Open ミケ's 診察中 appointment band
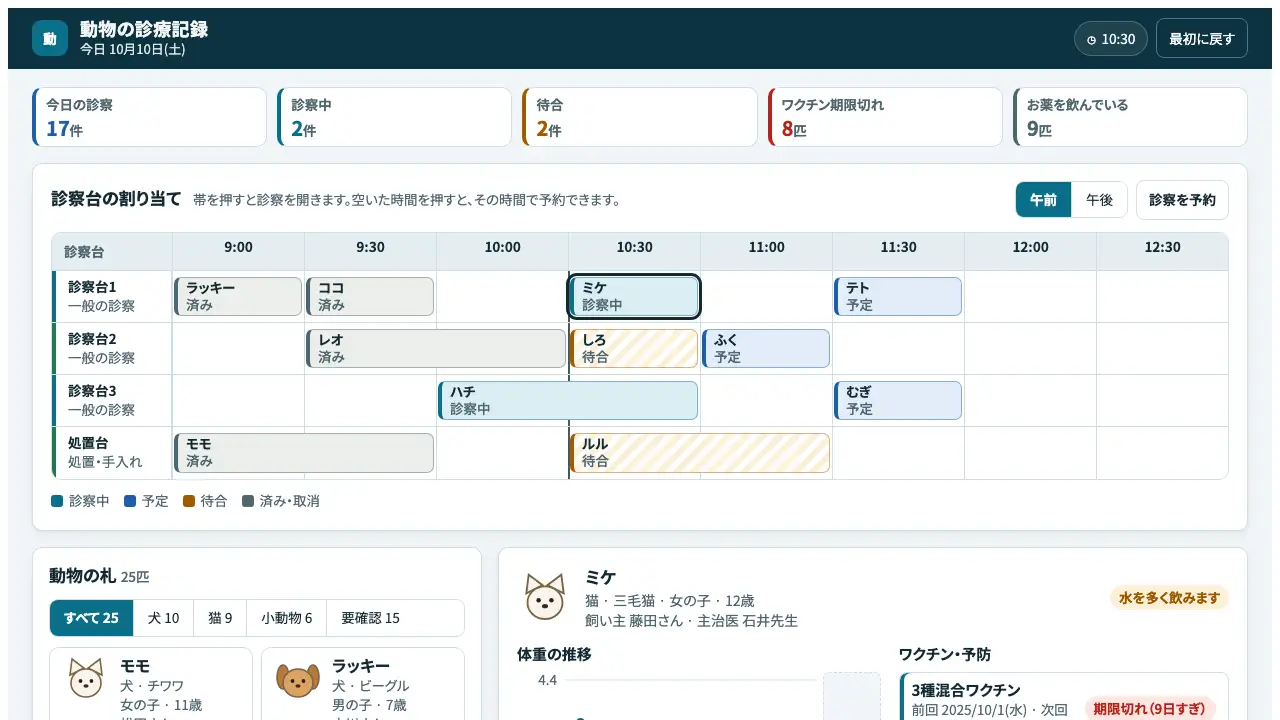Viewport: 1280px width, 720px height. [634, 297]
